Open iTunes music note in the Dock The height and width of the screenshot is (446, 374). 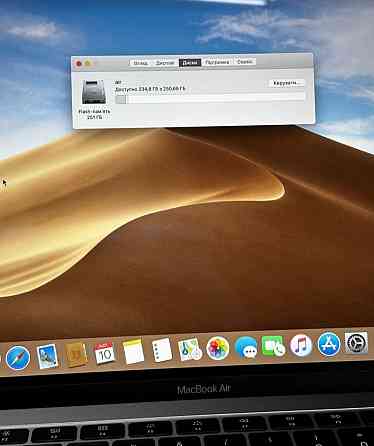(301, 345)
